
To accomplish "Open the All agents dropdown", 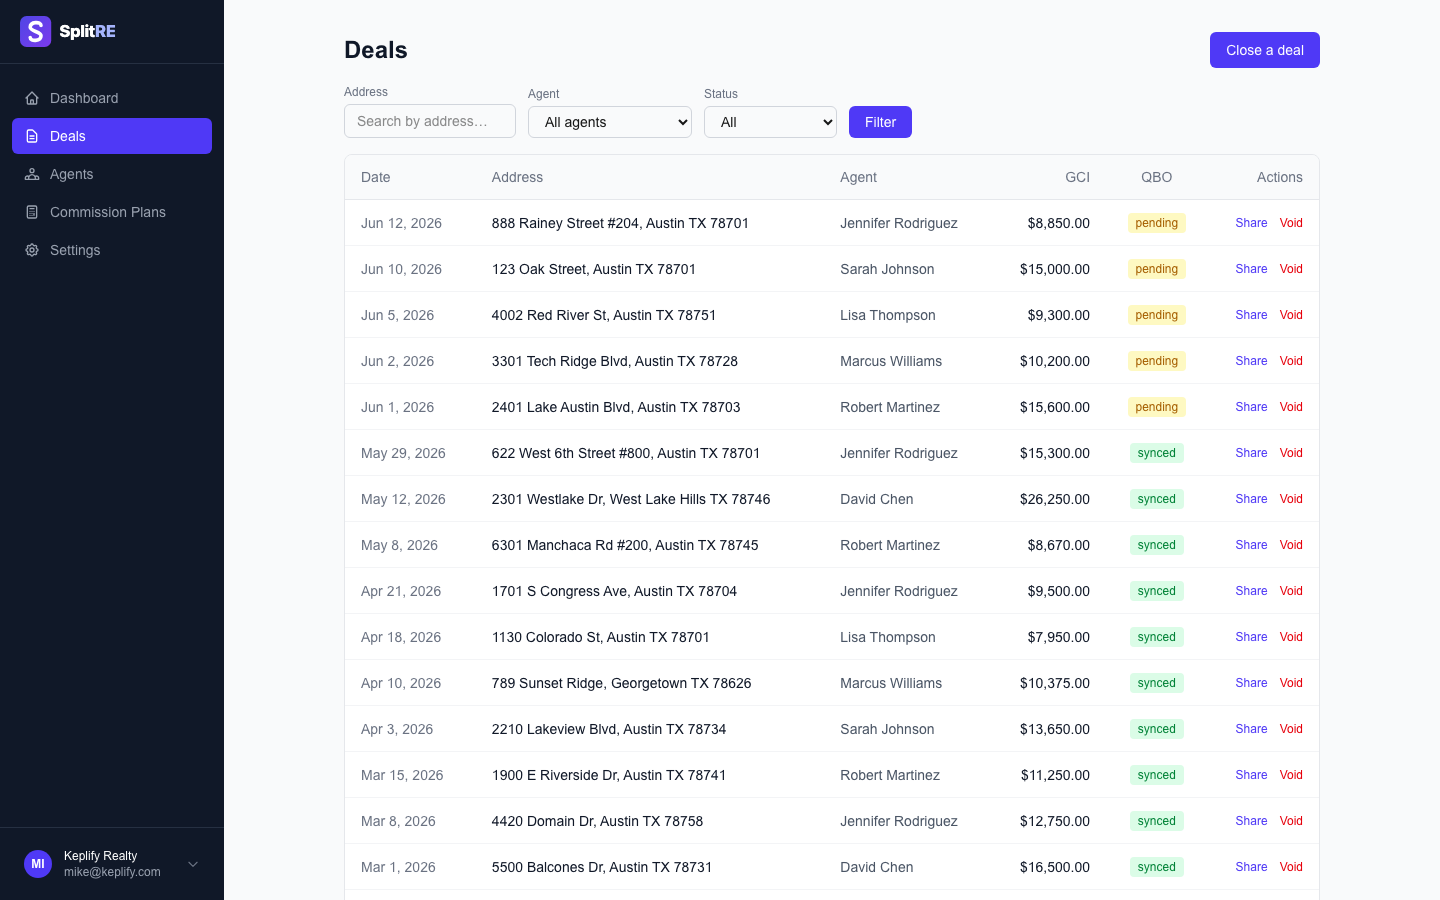I will 610,122.
